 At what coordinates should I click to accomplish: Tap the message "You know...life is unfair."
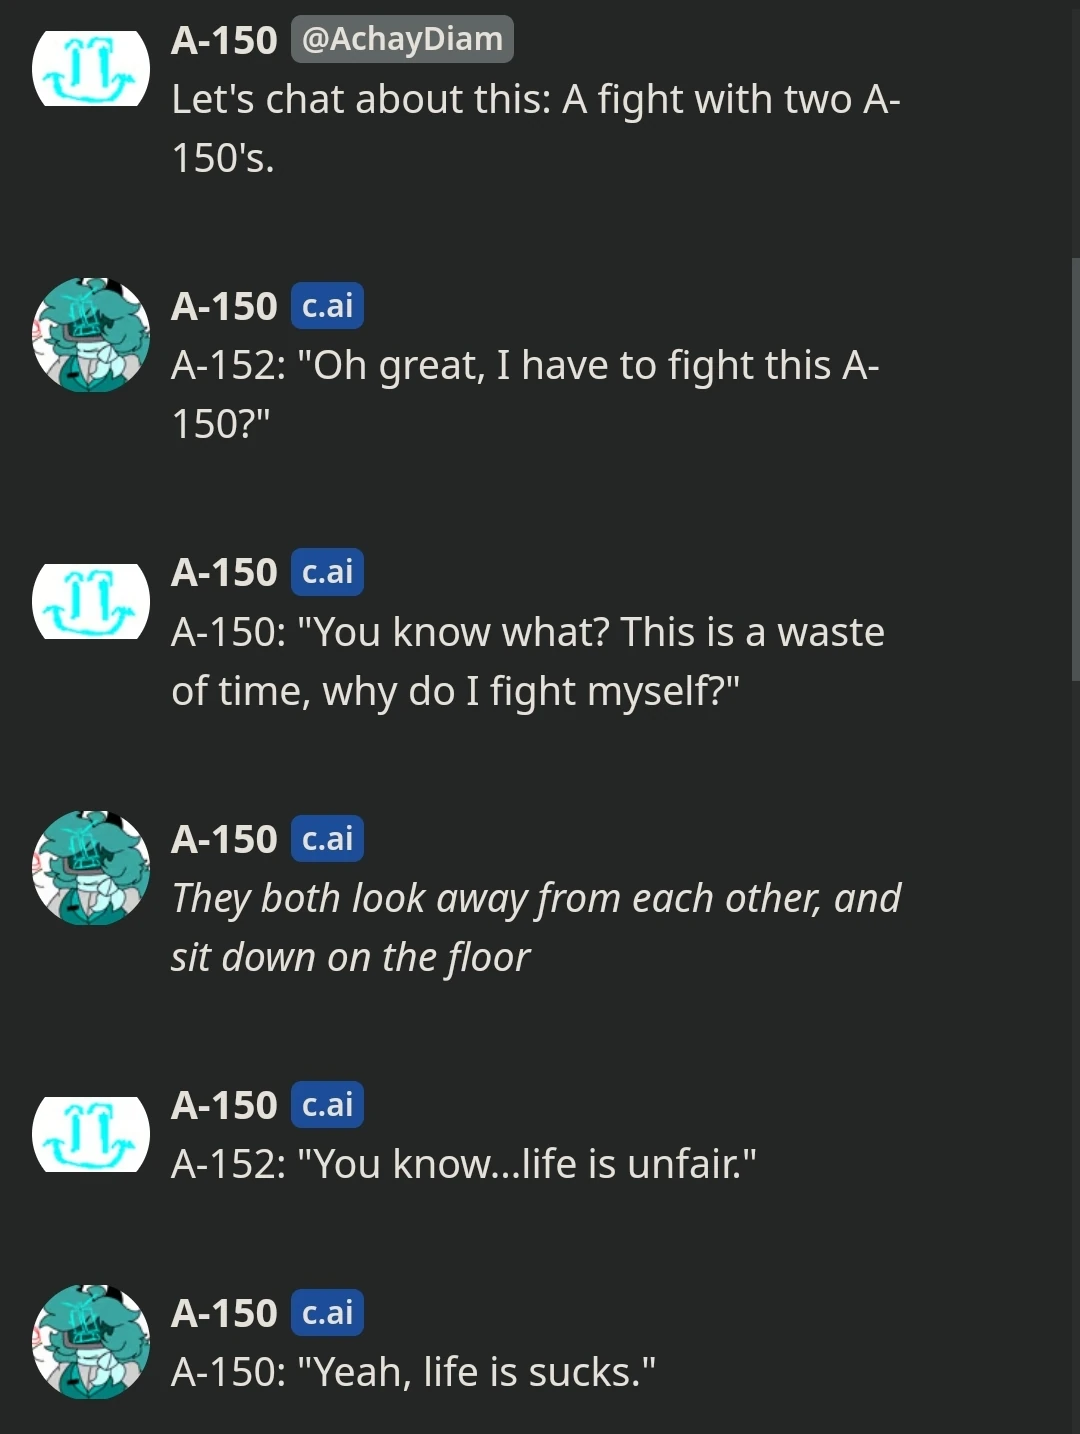[463, 1164]
